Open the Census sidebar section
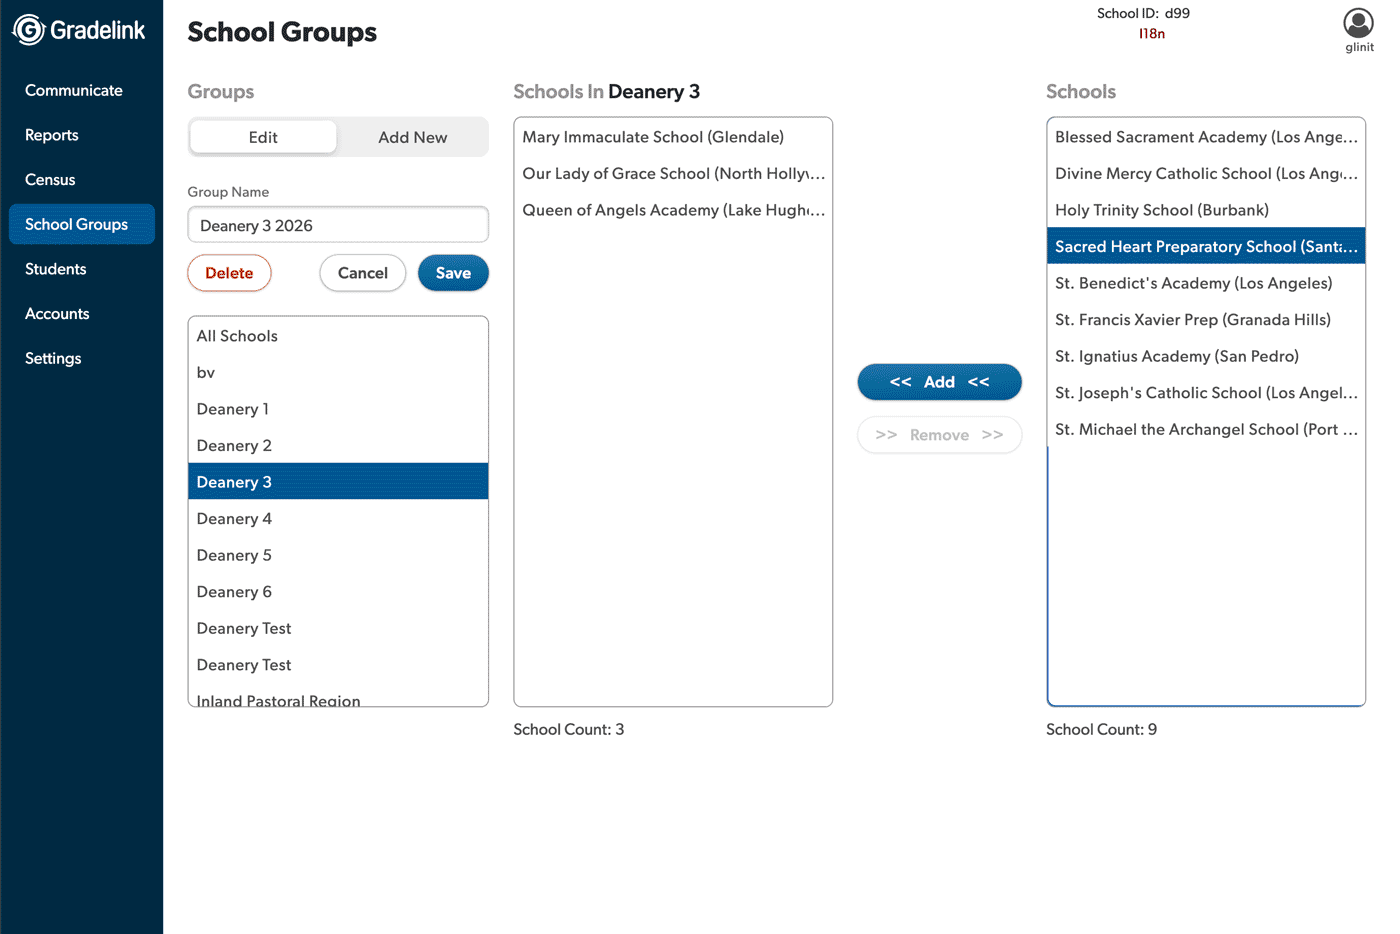The width and height of the screenshot is (1400, 934). pyautogui.click(x=50, y=180)
